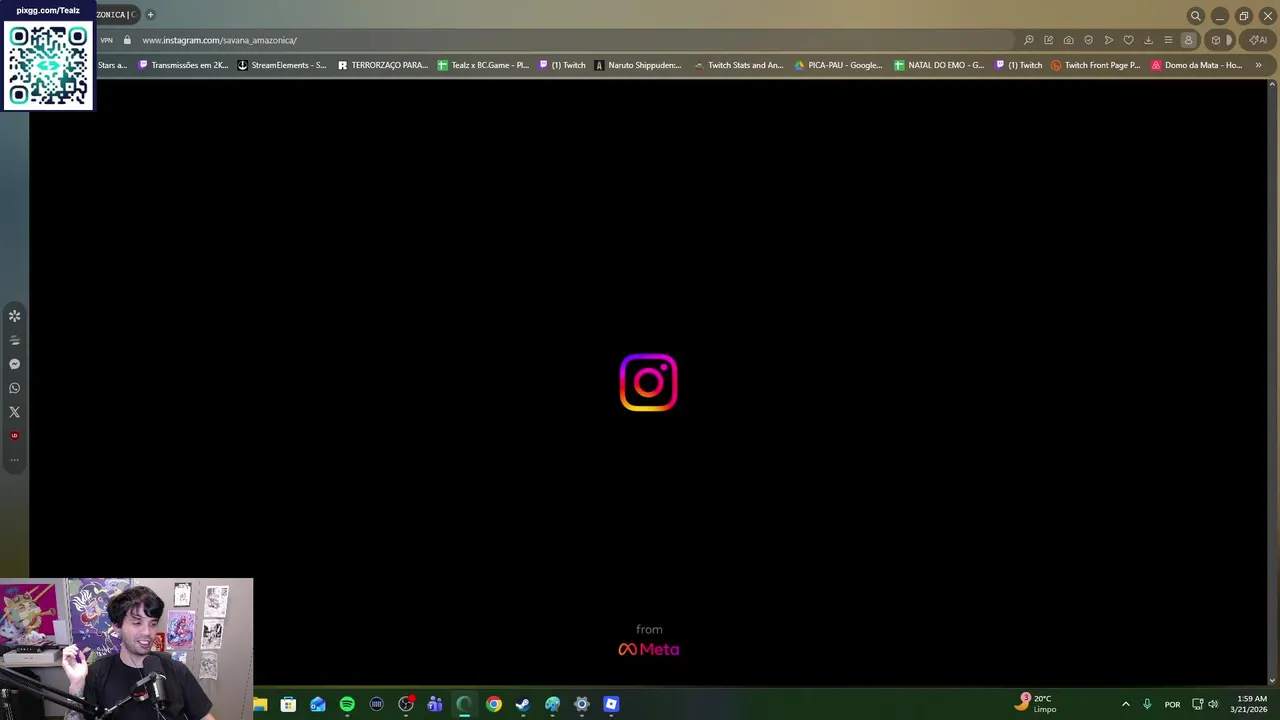The height and width of the screenshot is (720, 1280).
Task: Open the downloads arrow icon
Action: [1148, 40]
